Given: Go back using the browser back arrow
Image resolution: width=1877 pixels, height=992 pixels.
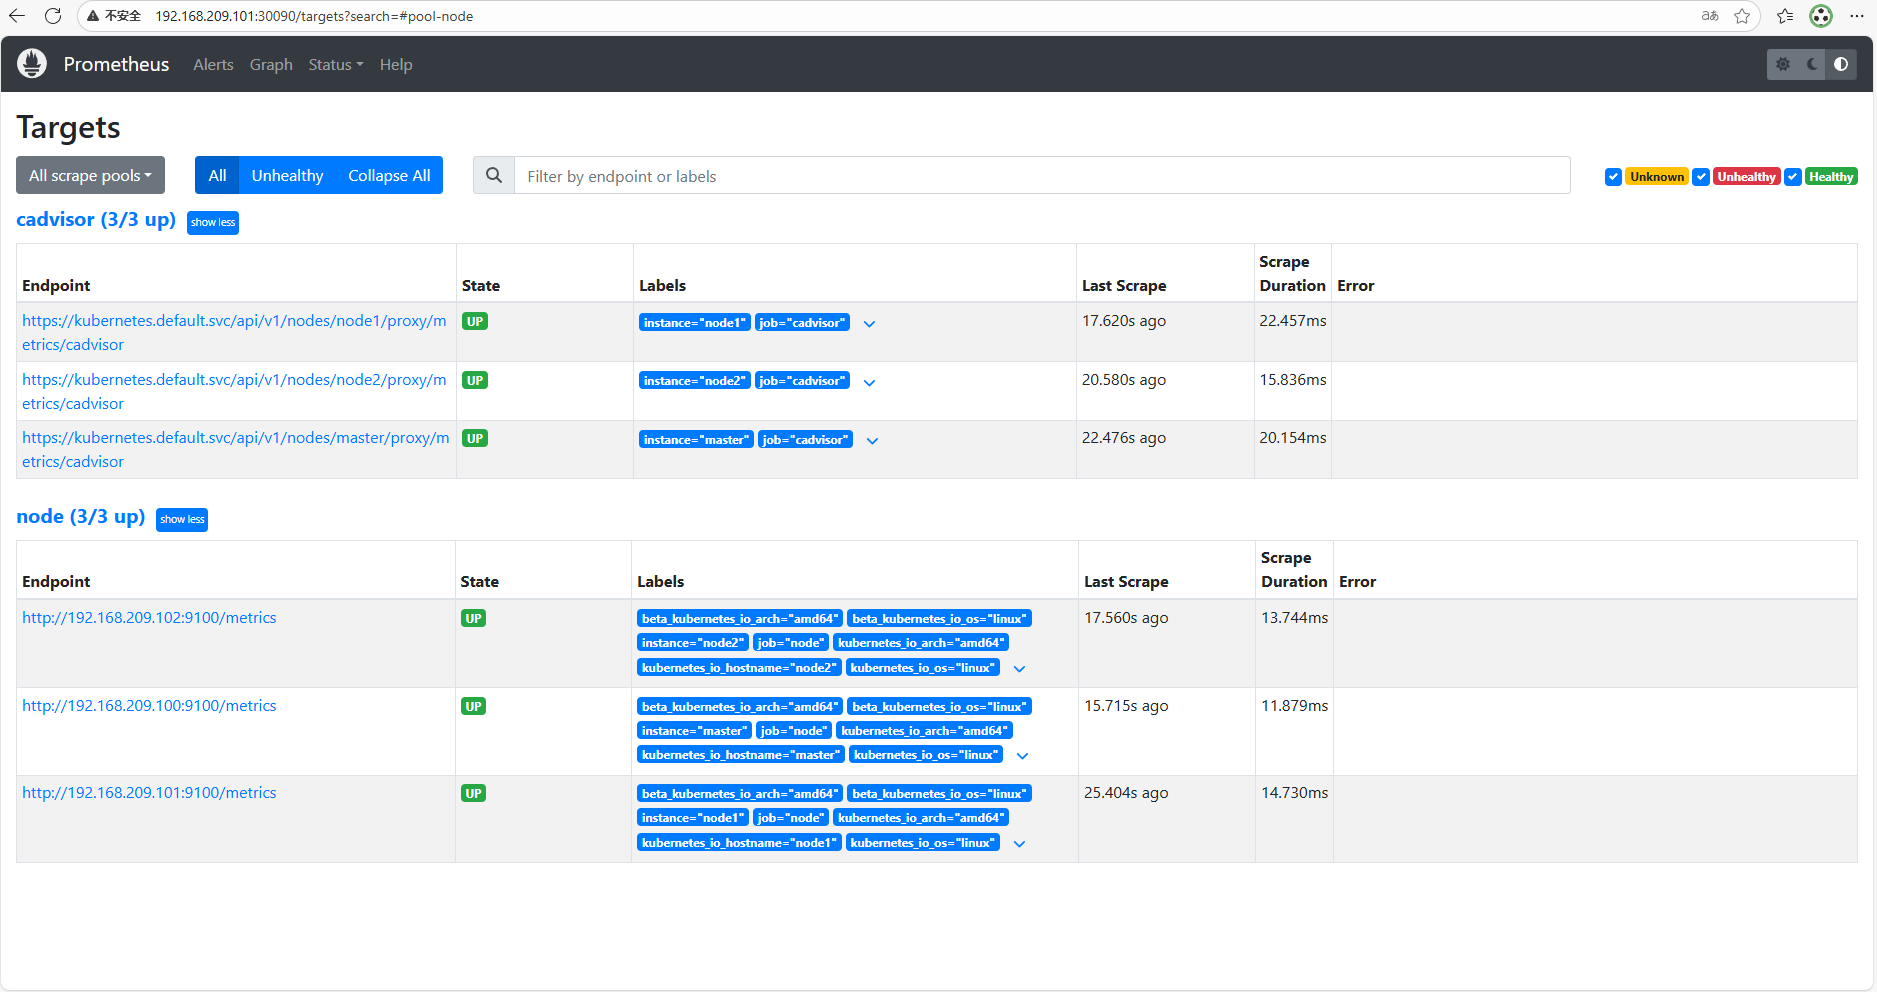Looking at the screenshot, I should 17,16.
